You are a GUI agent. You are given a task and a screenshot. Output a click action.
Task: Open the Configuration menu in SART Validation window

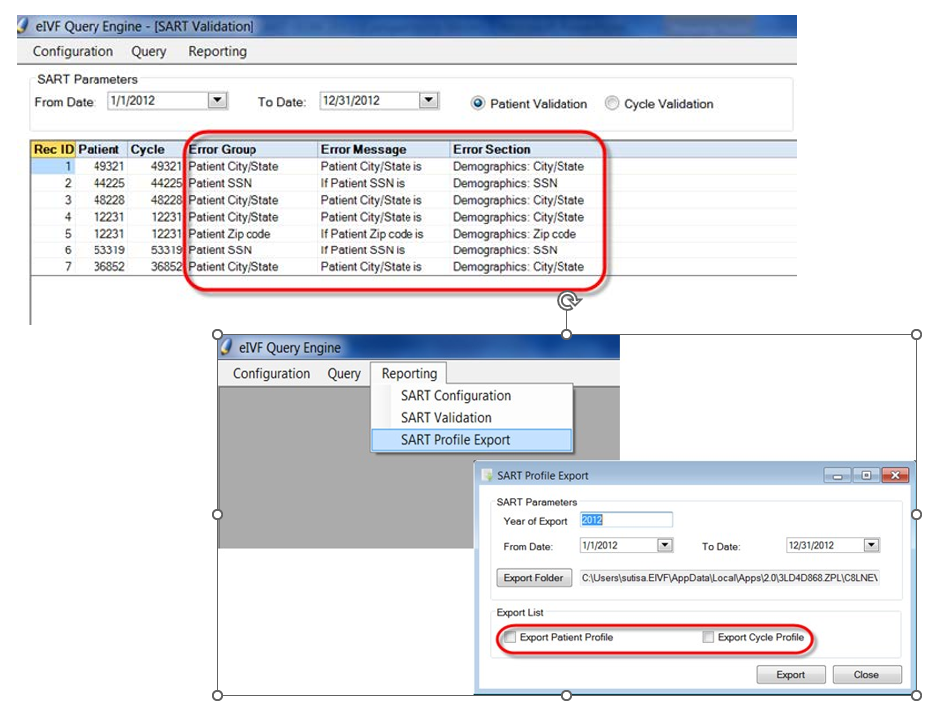(73, 51)
